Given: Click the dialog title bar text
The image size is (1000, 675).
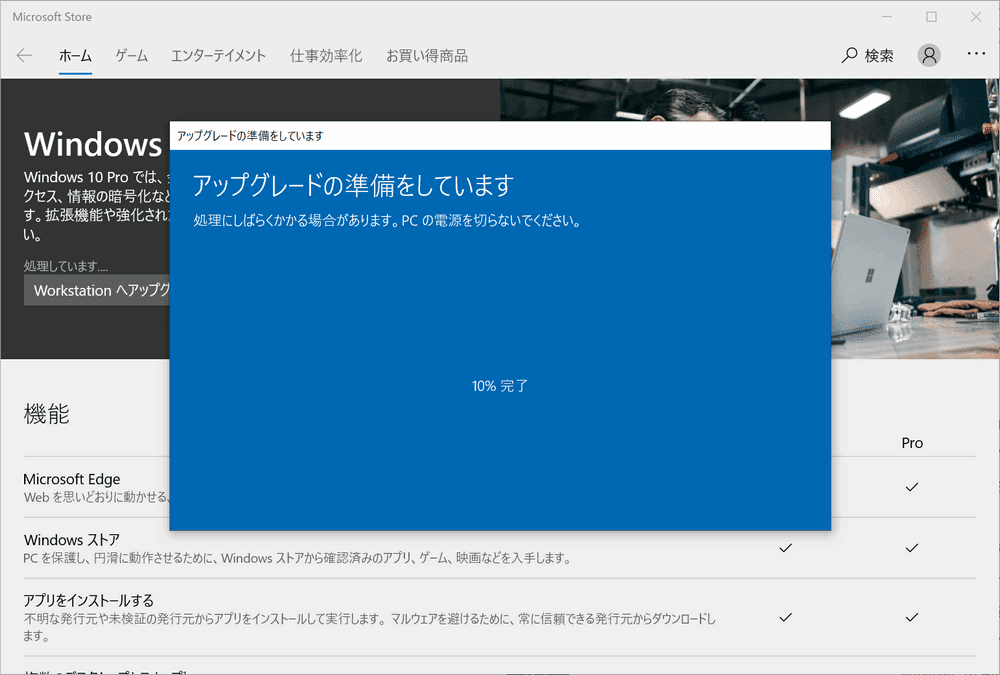Looking at the screenshot, I should point(250,136).
